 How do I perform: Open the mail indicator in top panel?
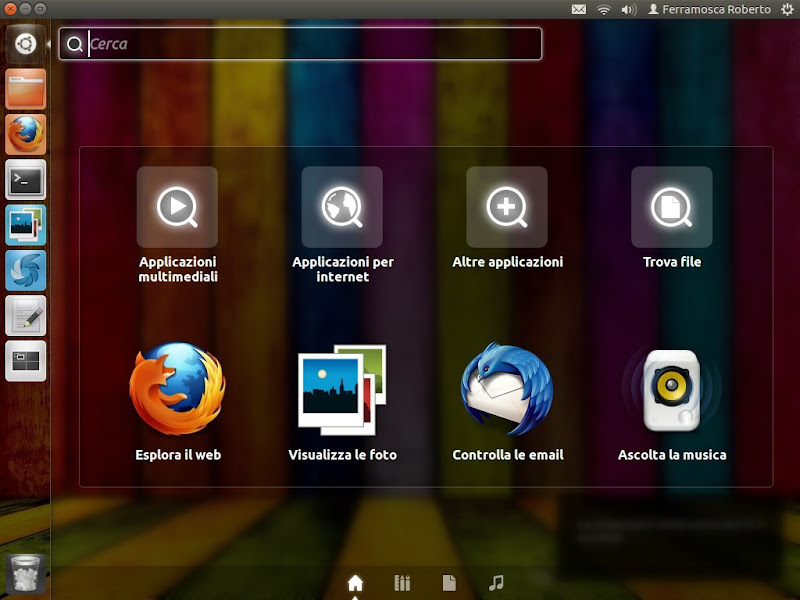click(x=579, y=9)
